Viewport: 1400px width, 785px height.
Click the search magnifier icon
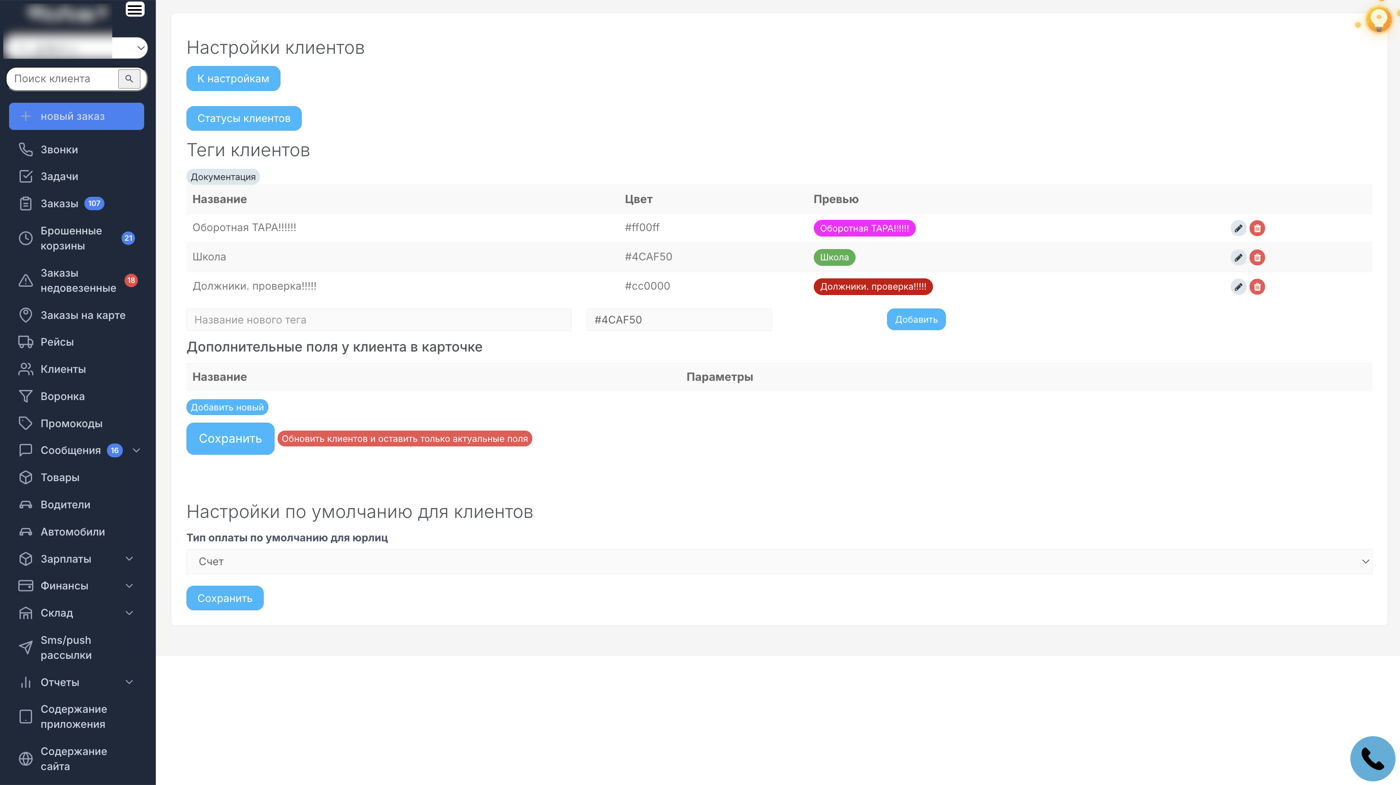click(x=129, y=79)
